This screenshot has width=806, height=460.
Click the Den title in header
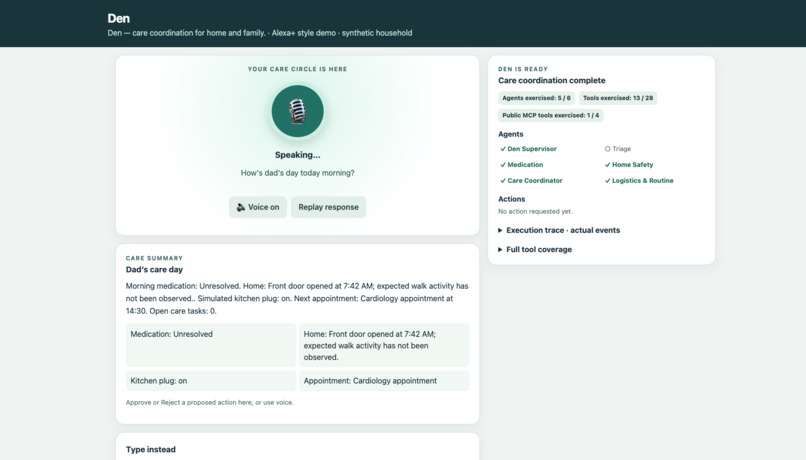[x=119, y=19]
